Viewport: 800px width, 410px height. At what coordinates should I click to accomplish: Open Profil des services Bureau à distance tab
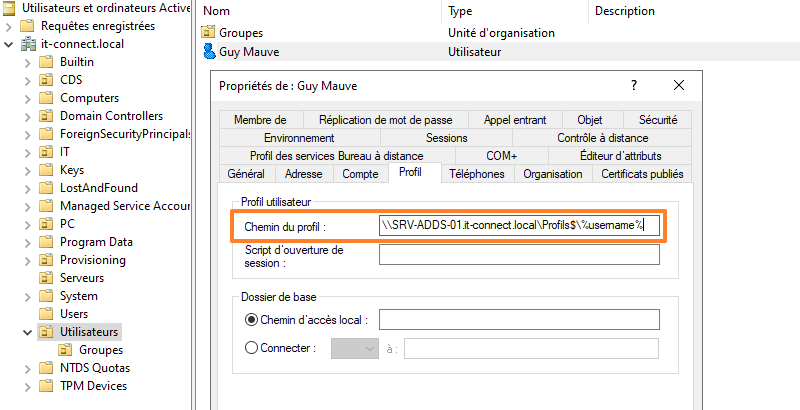pyautogui.click(x=337, y=156)
